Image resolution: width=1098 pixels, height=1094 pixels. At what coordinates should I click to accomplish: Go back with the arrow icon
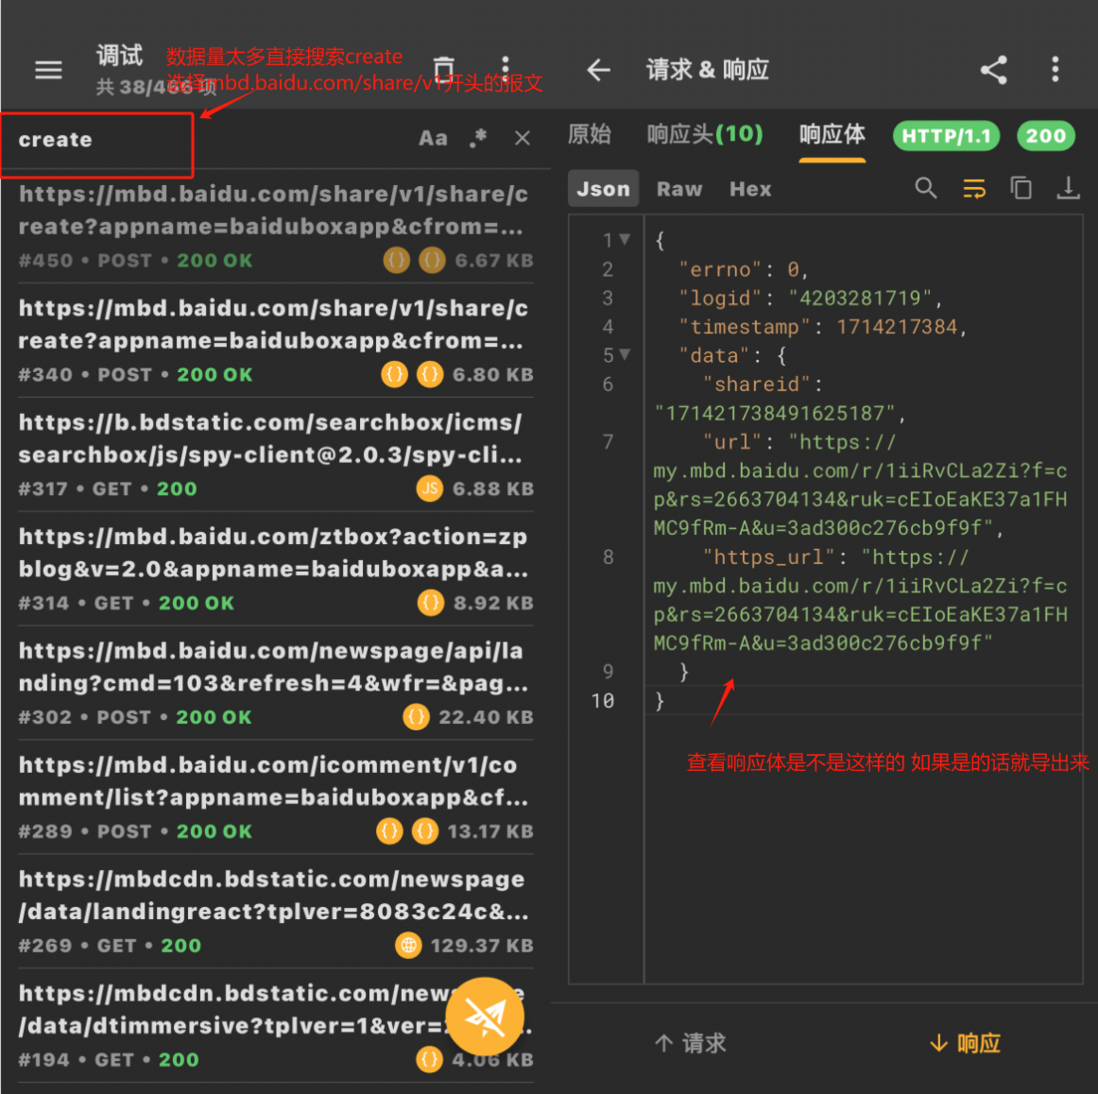tap(599, 69)
